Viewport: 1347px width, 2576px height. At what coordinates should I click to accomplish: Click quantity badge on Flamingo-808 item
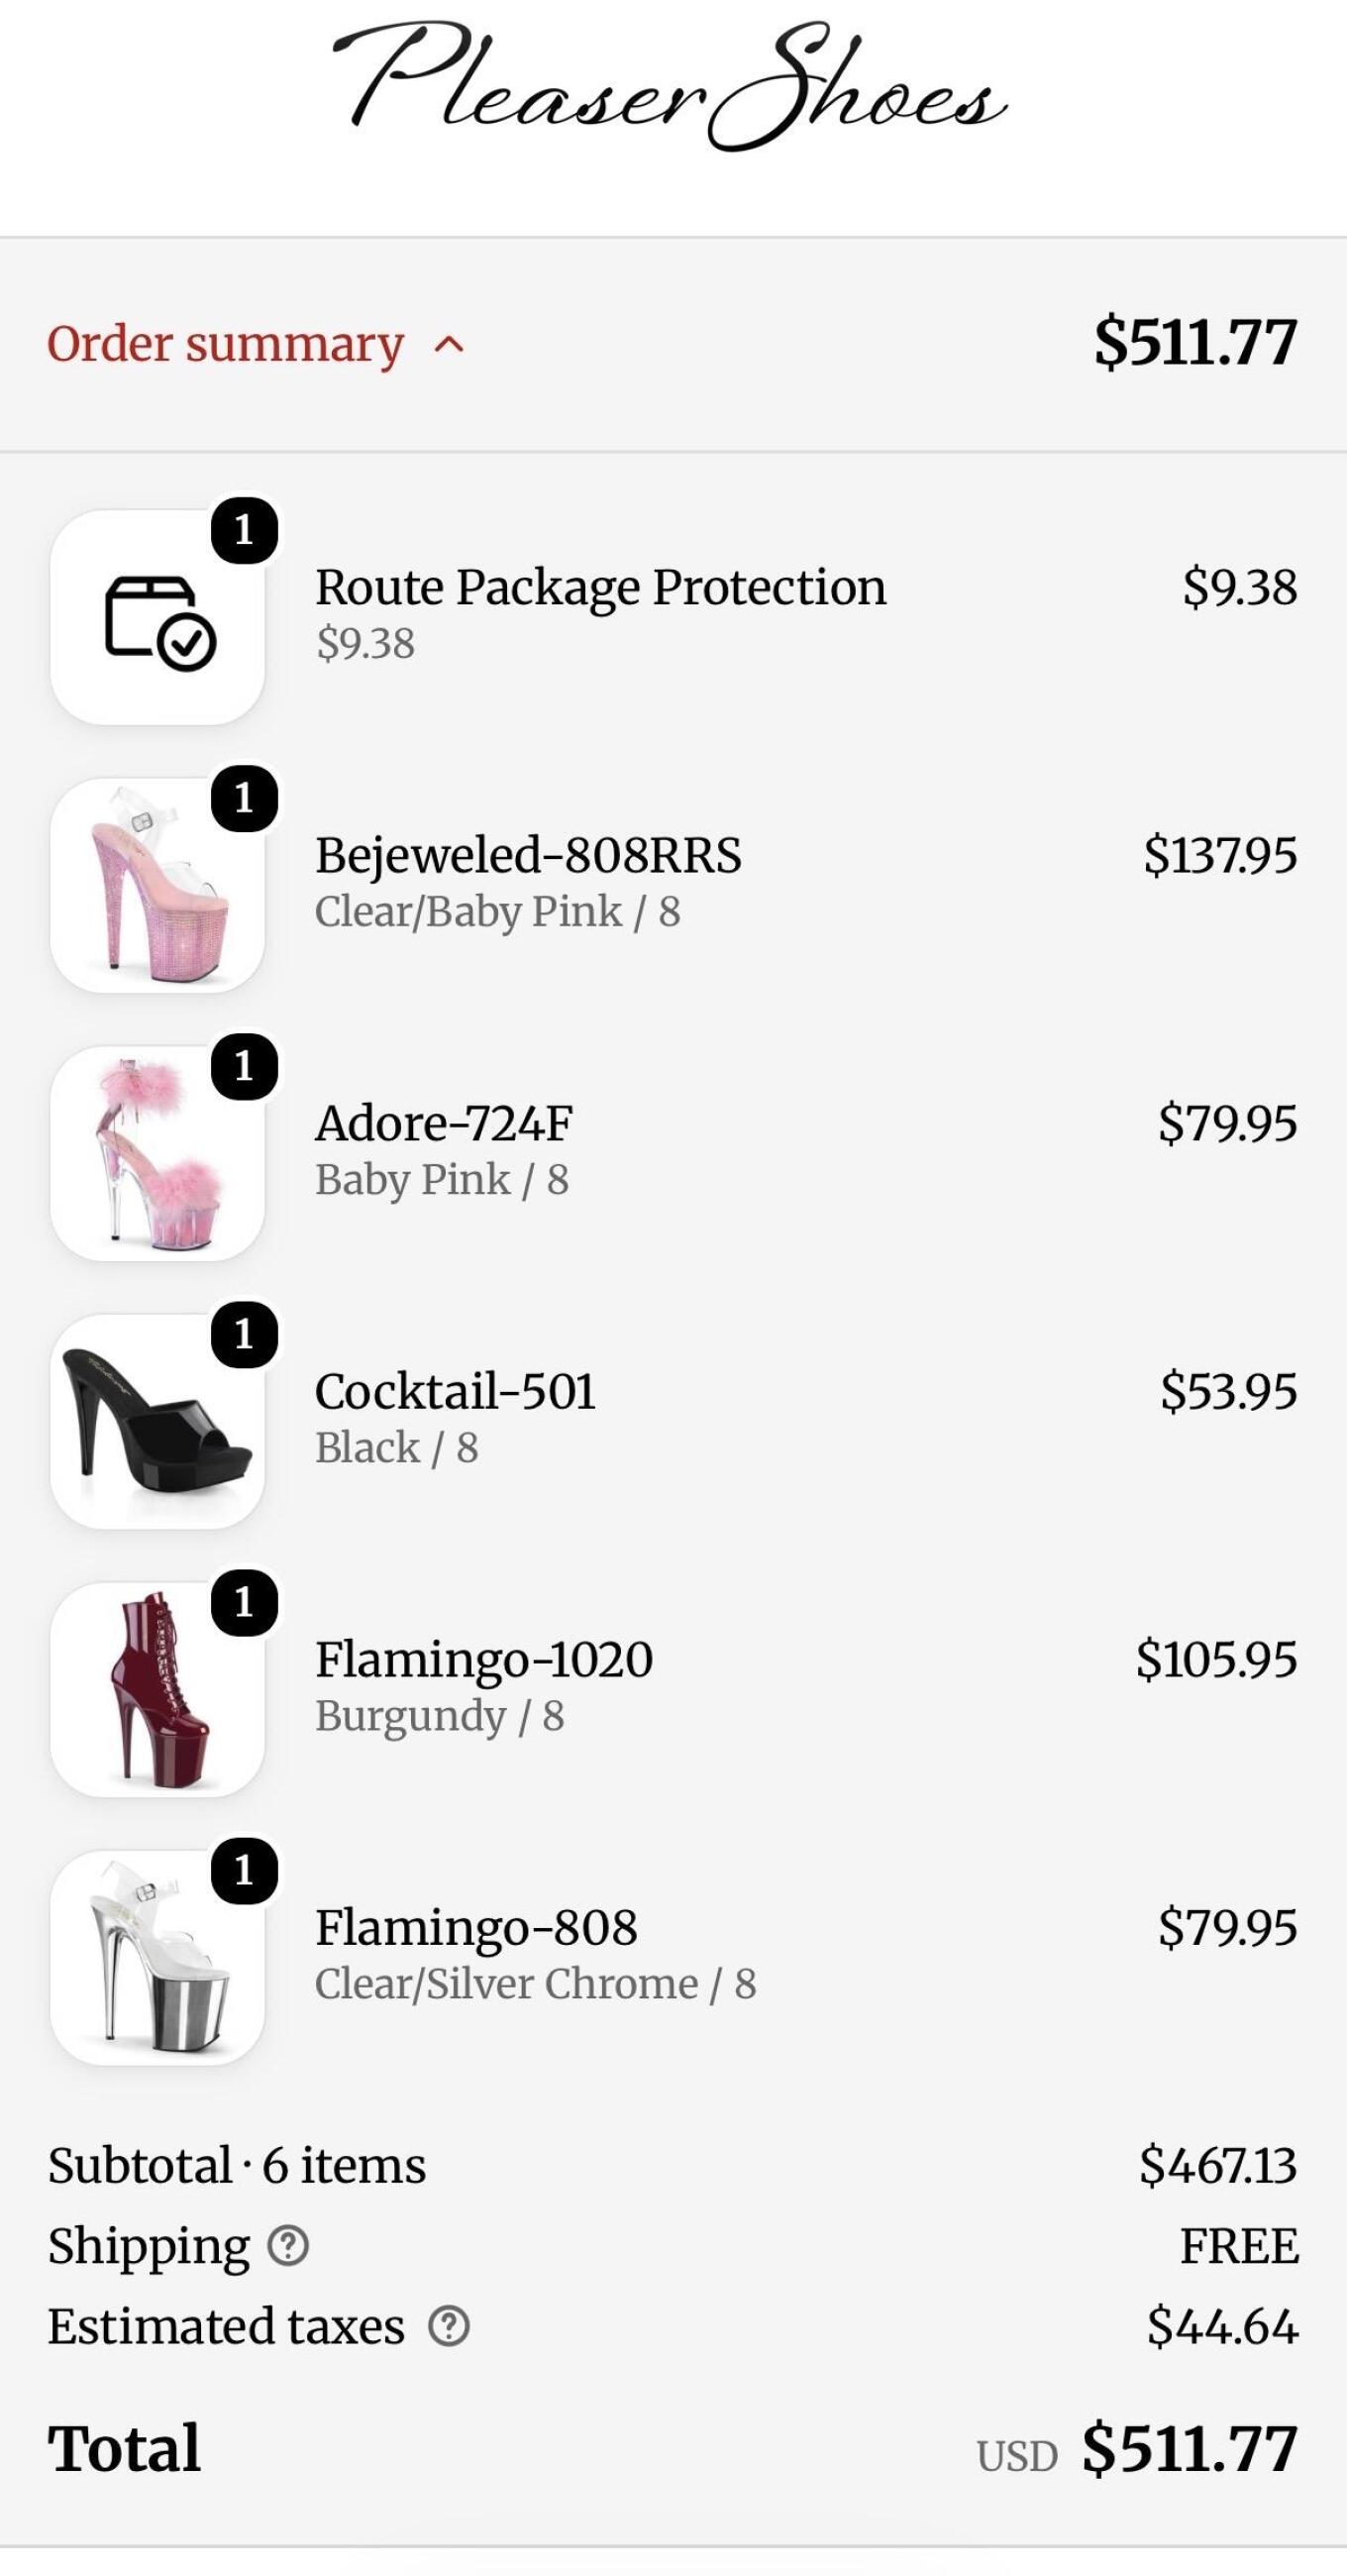(x=244, y=1870)
